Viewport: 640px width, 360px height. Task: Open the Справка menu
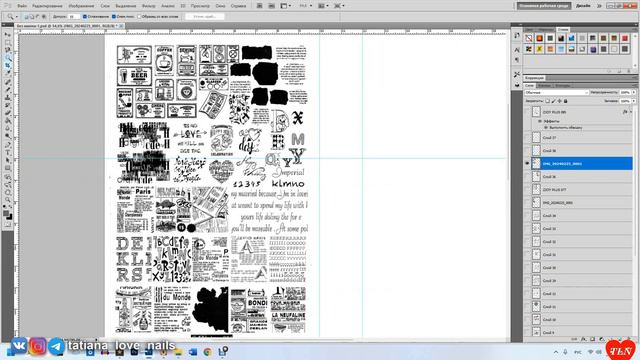[238, 6]
